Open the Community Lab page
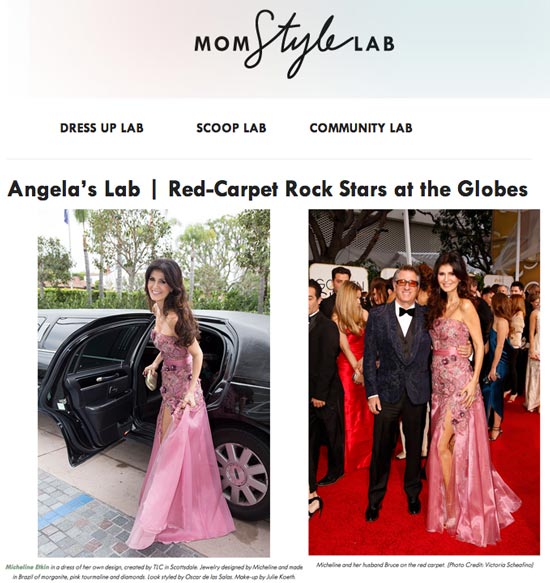 tap(361, 128)
